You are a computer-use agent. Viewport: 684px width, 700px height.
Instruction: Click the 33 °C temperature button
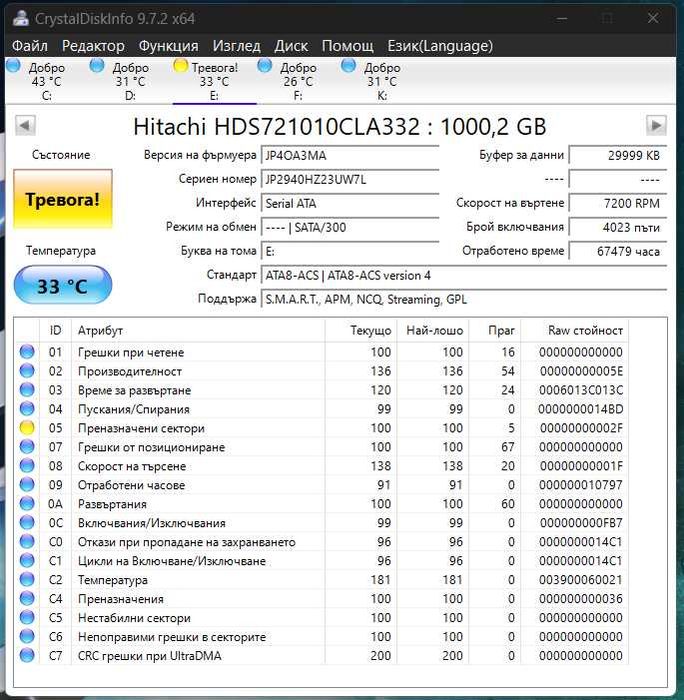[x=63, y=285]
